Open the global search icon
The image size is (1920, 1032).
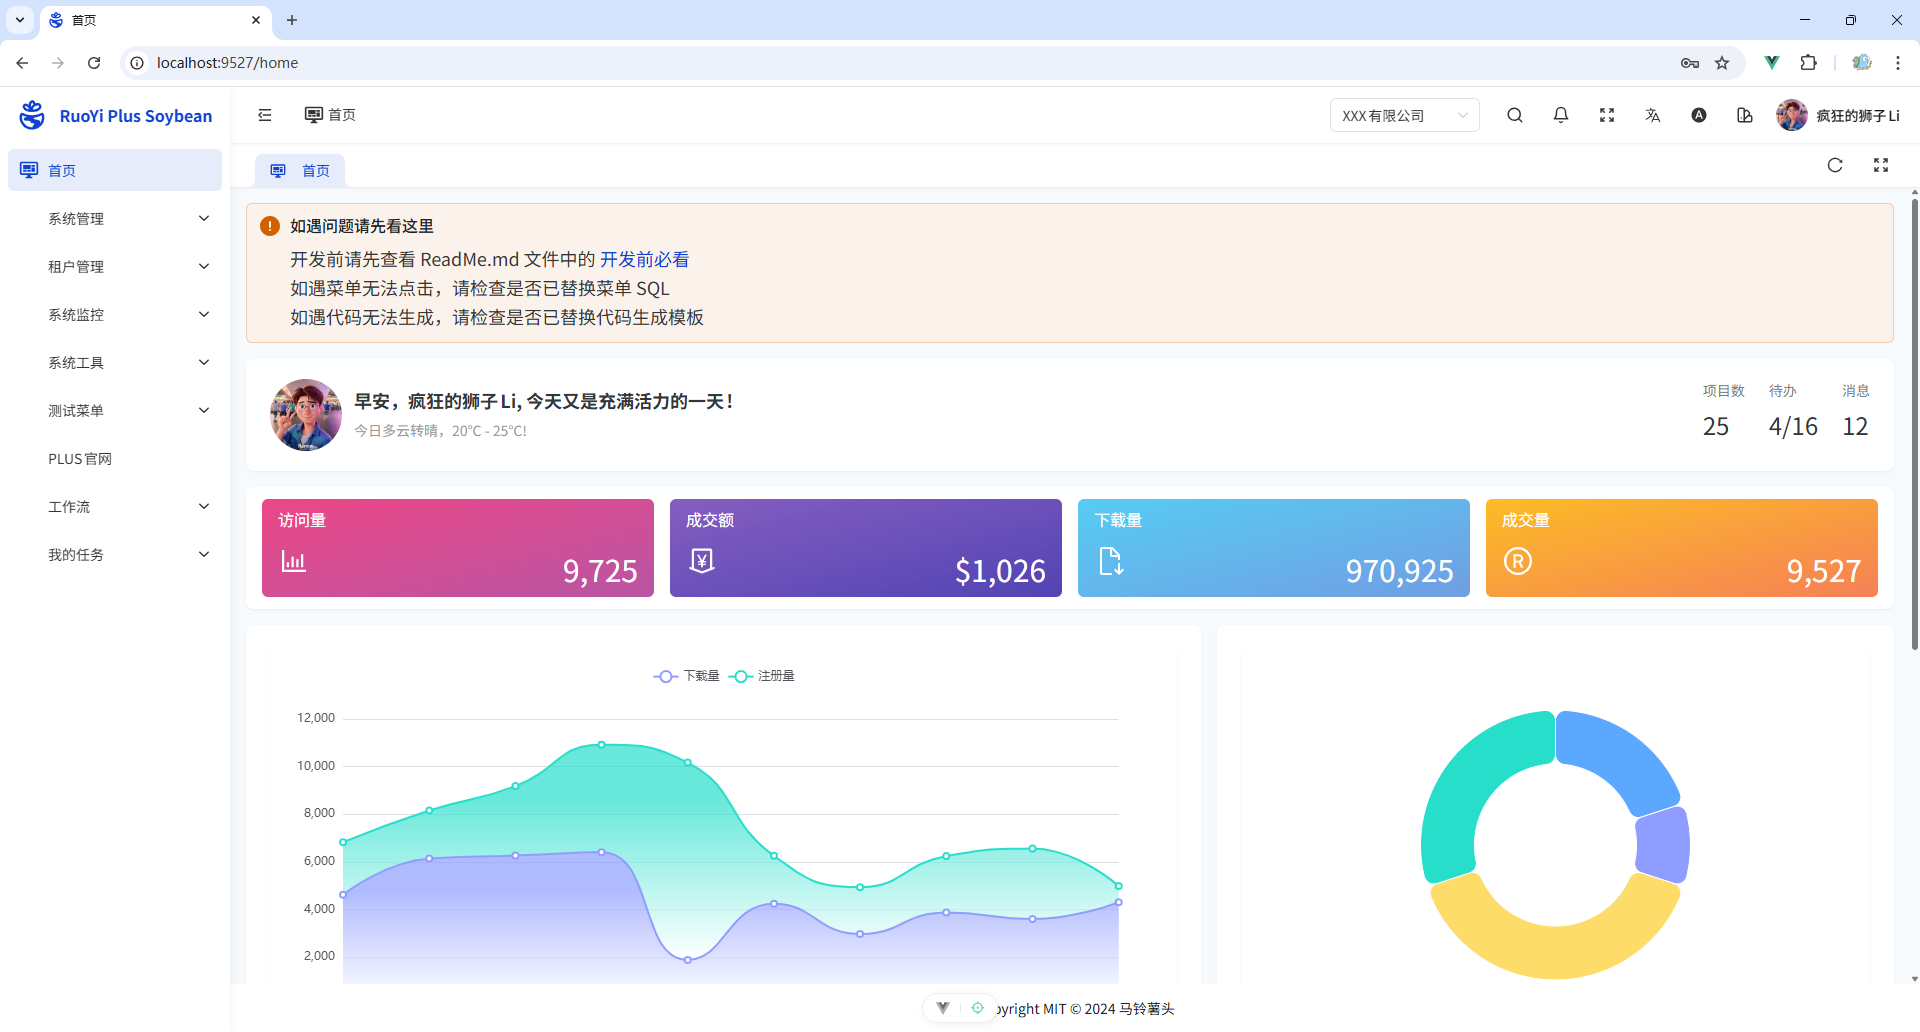[x=1515, y=115]
